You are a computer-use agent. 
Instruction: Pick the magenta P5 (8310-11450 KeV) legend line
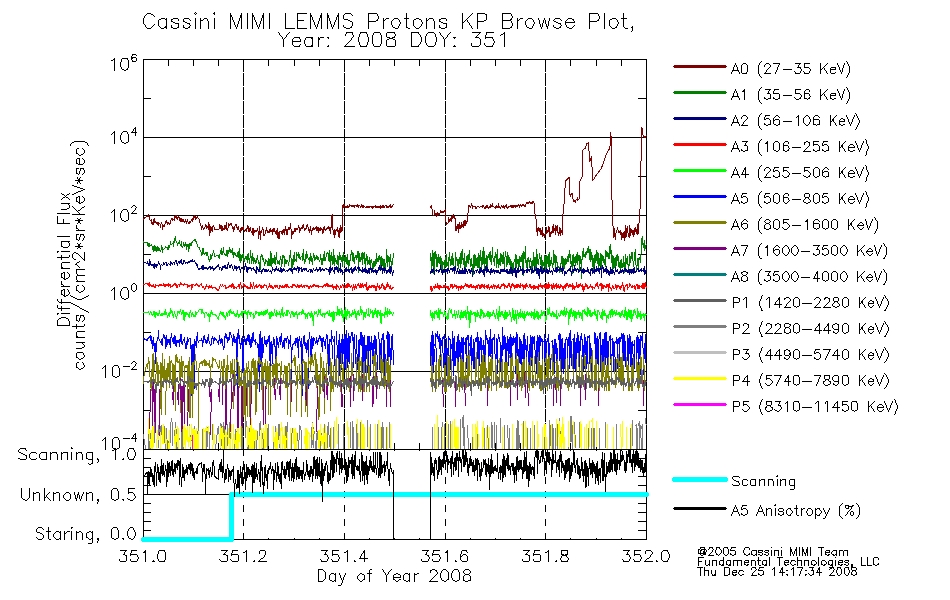[700, 405]
